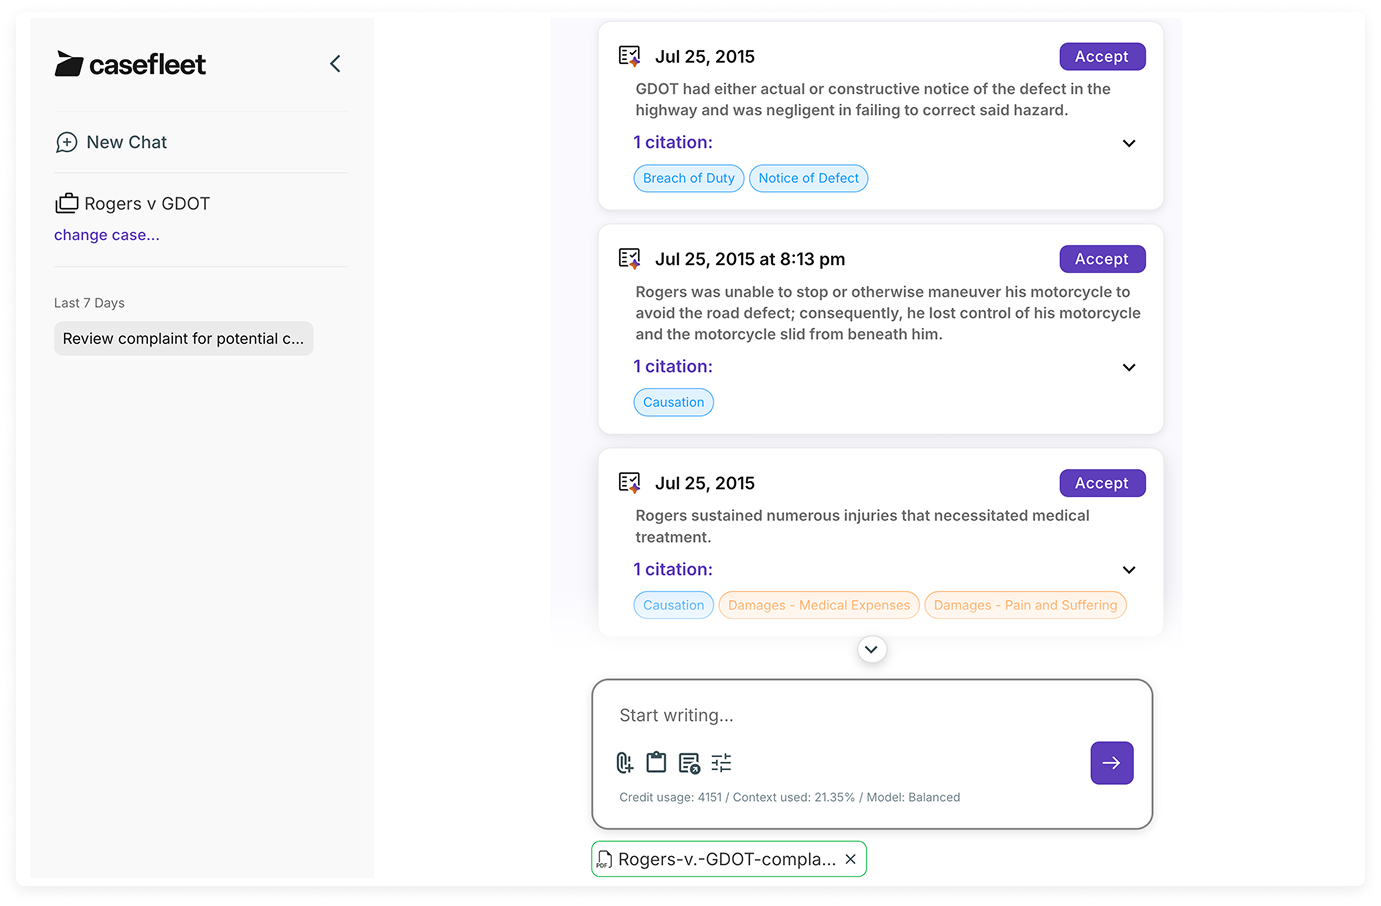Start a new chat with the plus icon
The height and width of the screenshot is (906, 1381).
point(67,142)
